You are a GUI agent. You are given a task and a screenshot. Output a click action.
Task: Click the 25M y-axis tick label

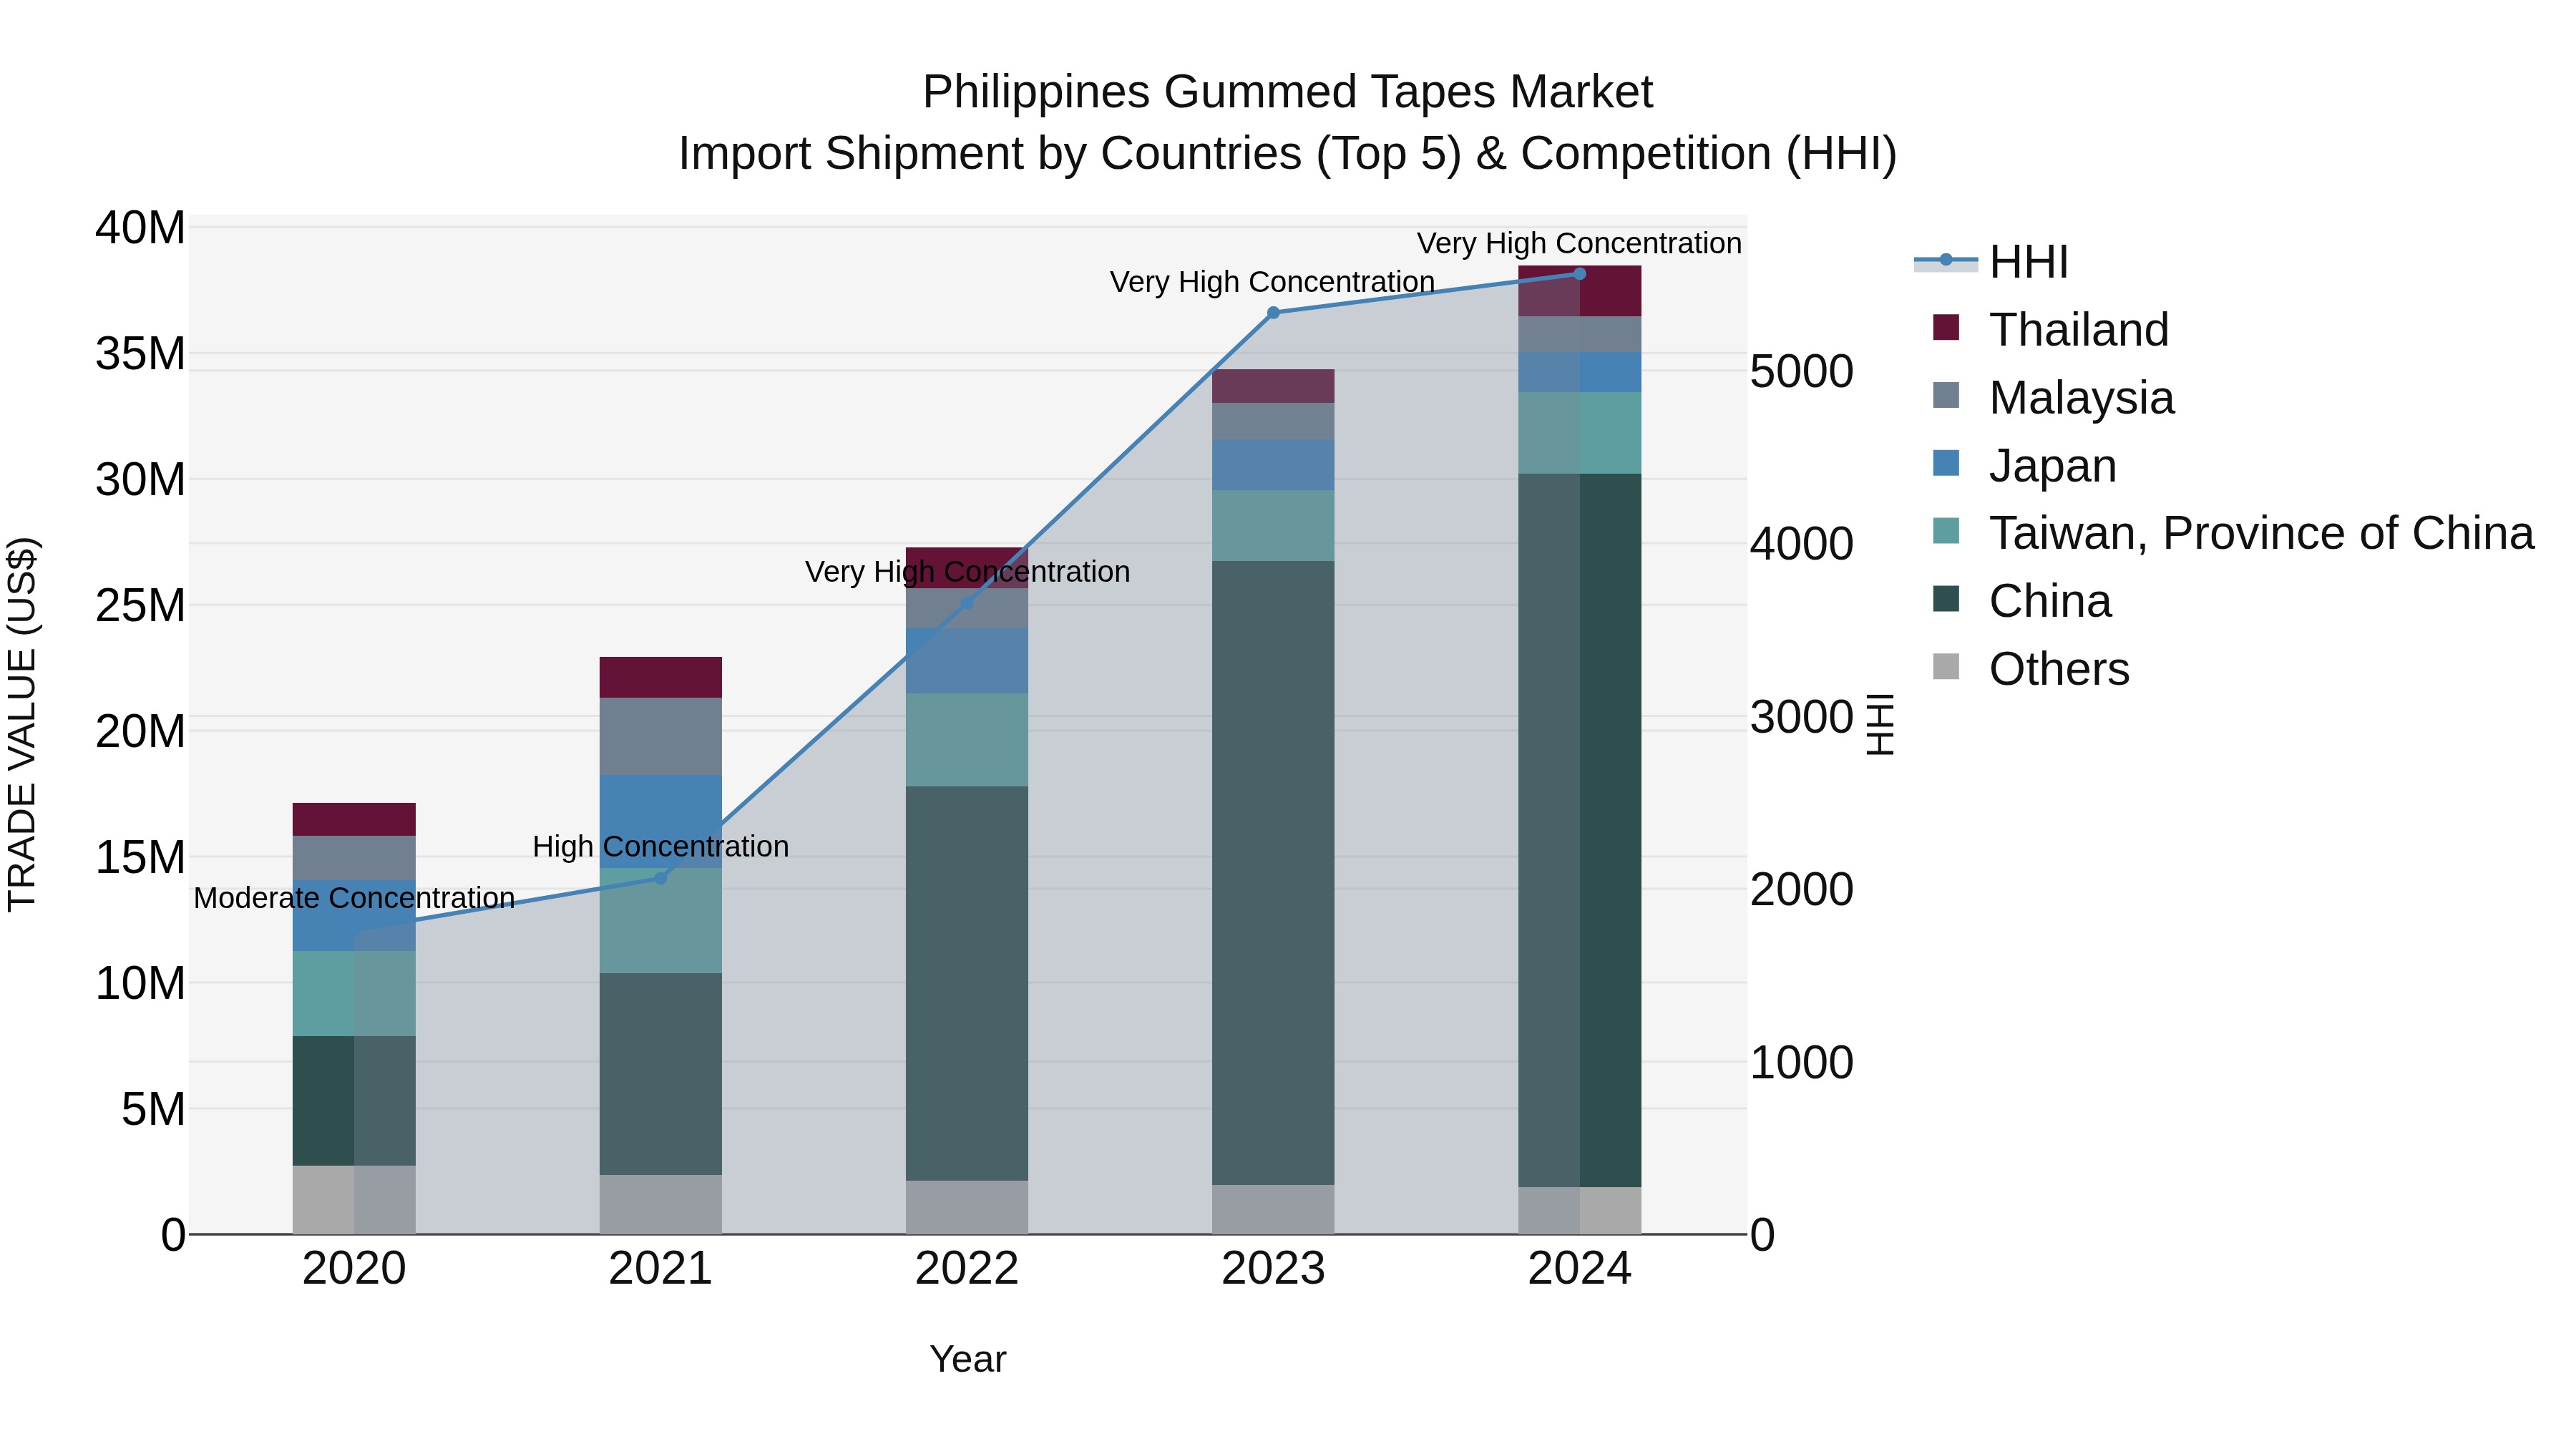[x=140, y=606]
